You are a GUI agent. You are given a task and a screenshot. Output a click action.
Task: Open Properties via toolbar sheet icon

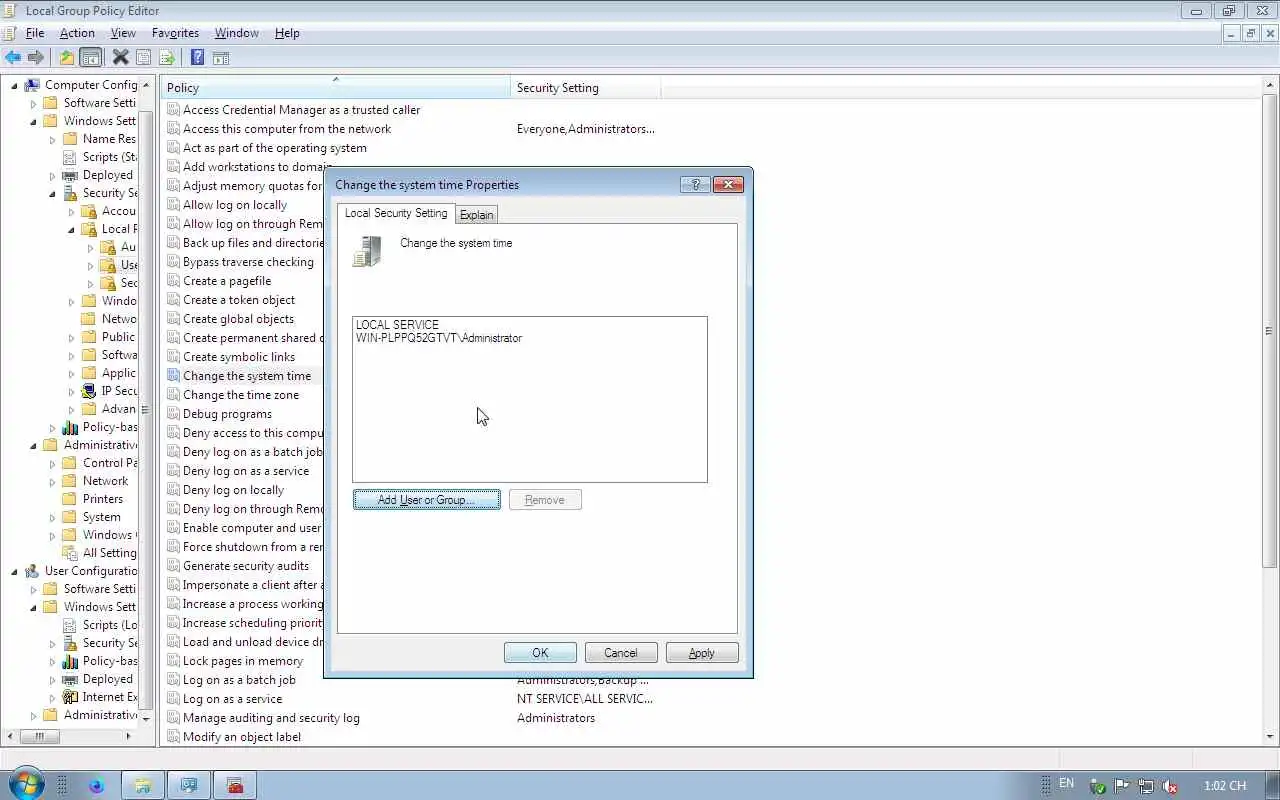point(144,58)
